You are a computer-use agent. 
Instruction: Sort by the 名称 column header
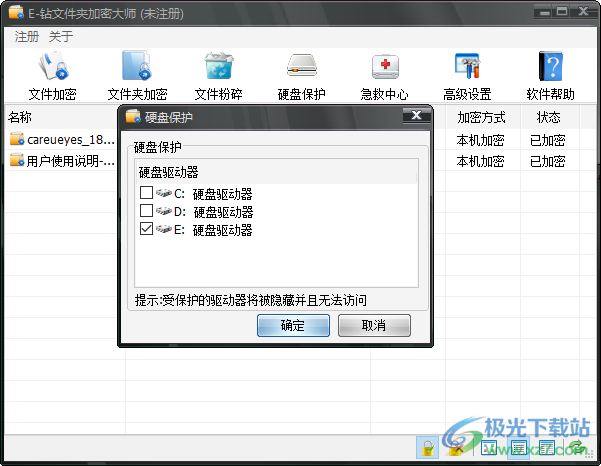pyautogui.click(x=61, y=117)
